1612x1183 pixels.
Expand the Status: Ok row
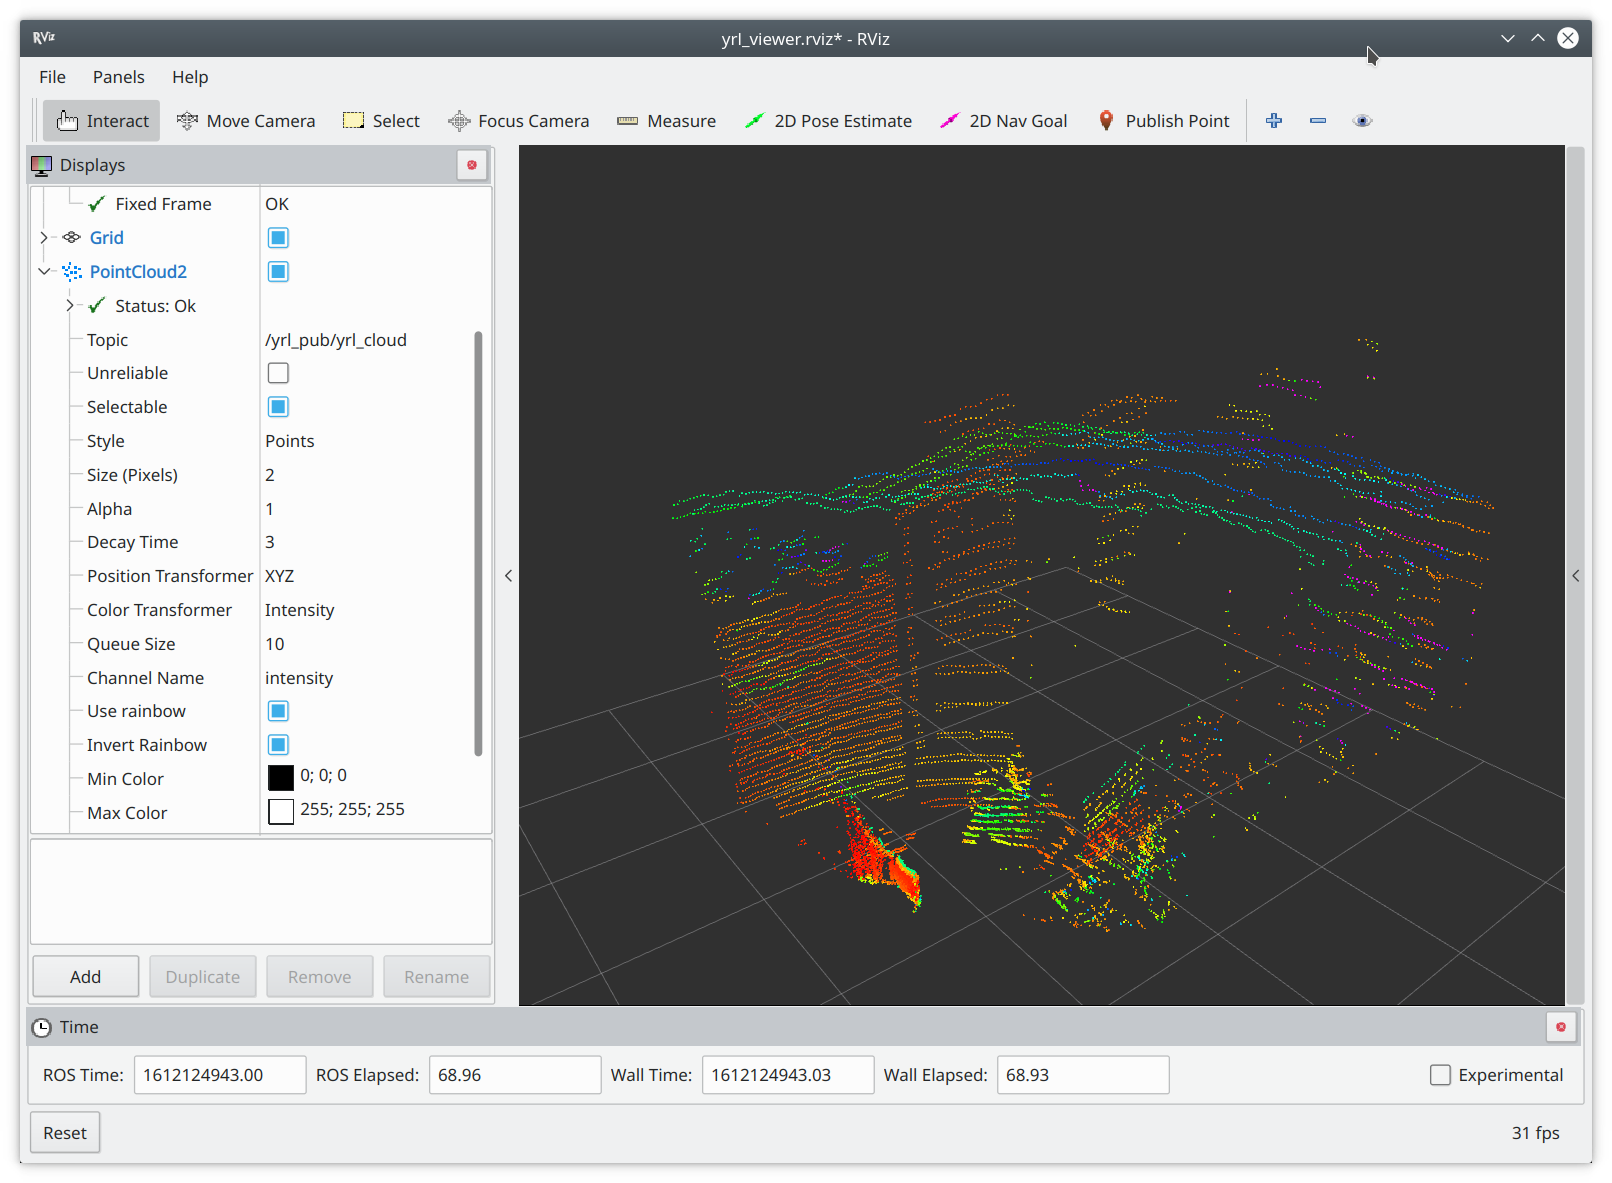click(70, 306)
